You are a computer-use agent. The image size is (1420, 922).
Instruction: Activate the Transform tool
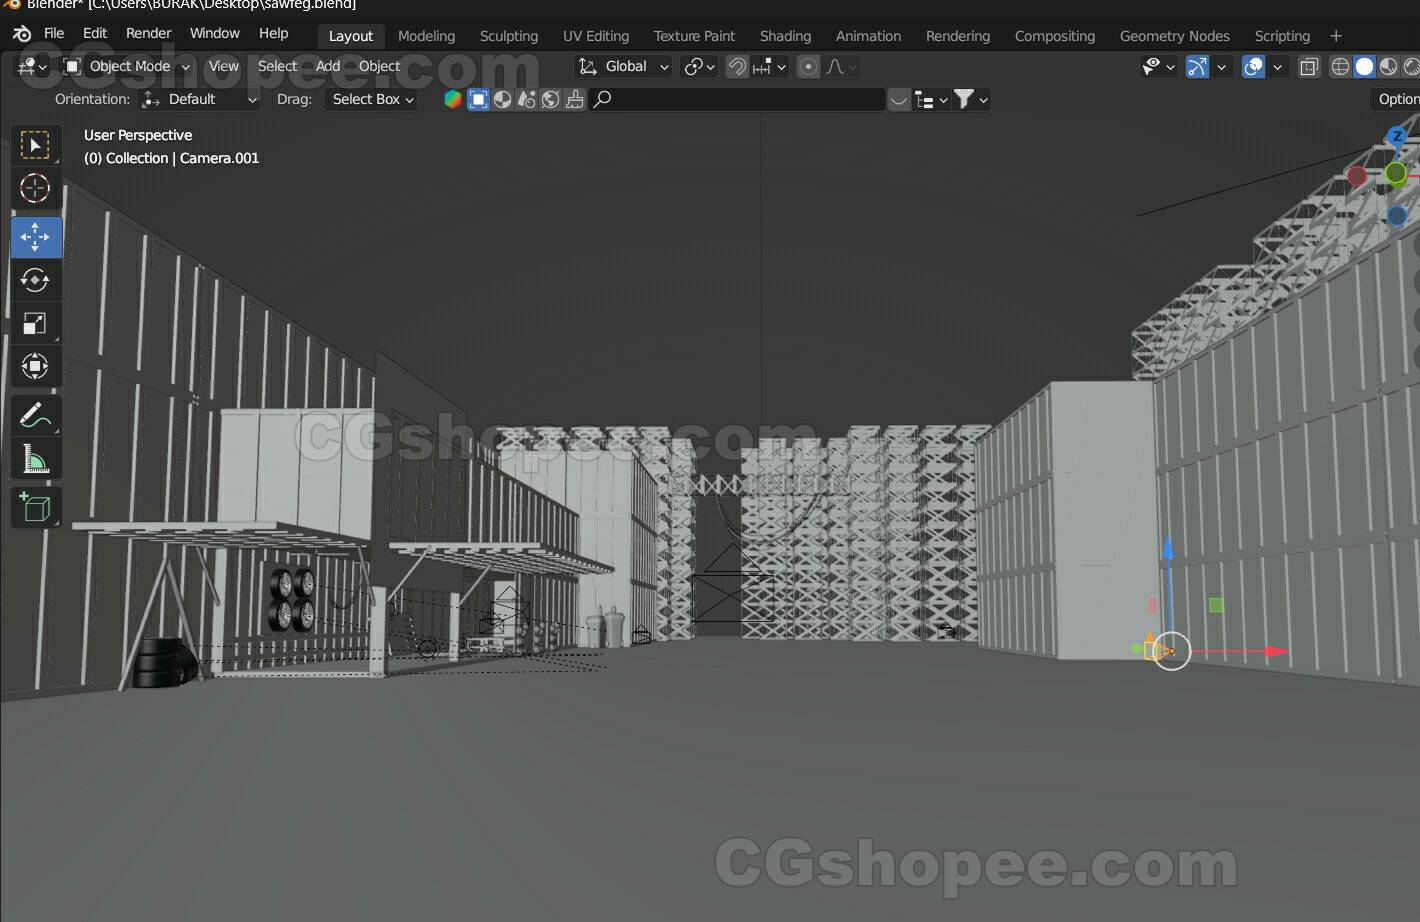pos(35,366)
